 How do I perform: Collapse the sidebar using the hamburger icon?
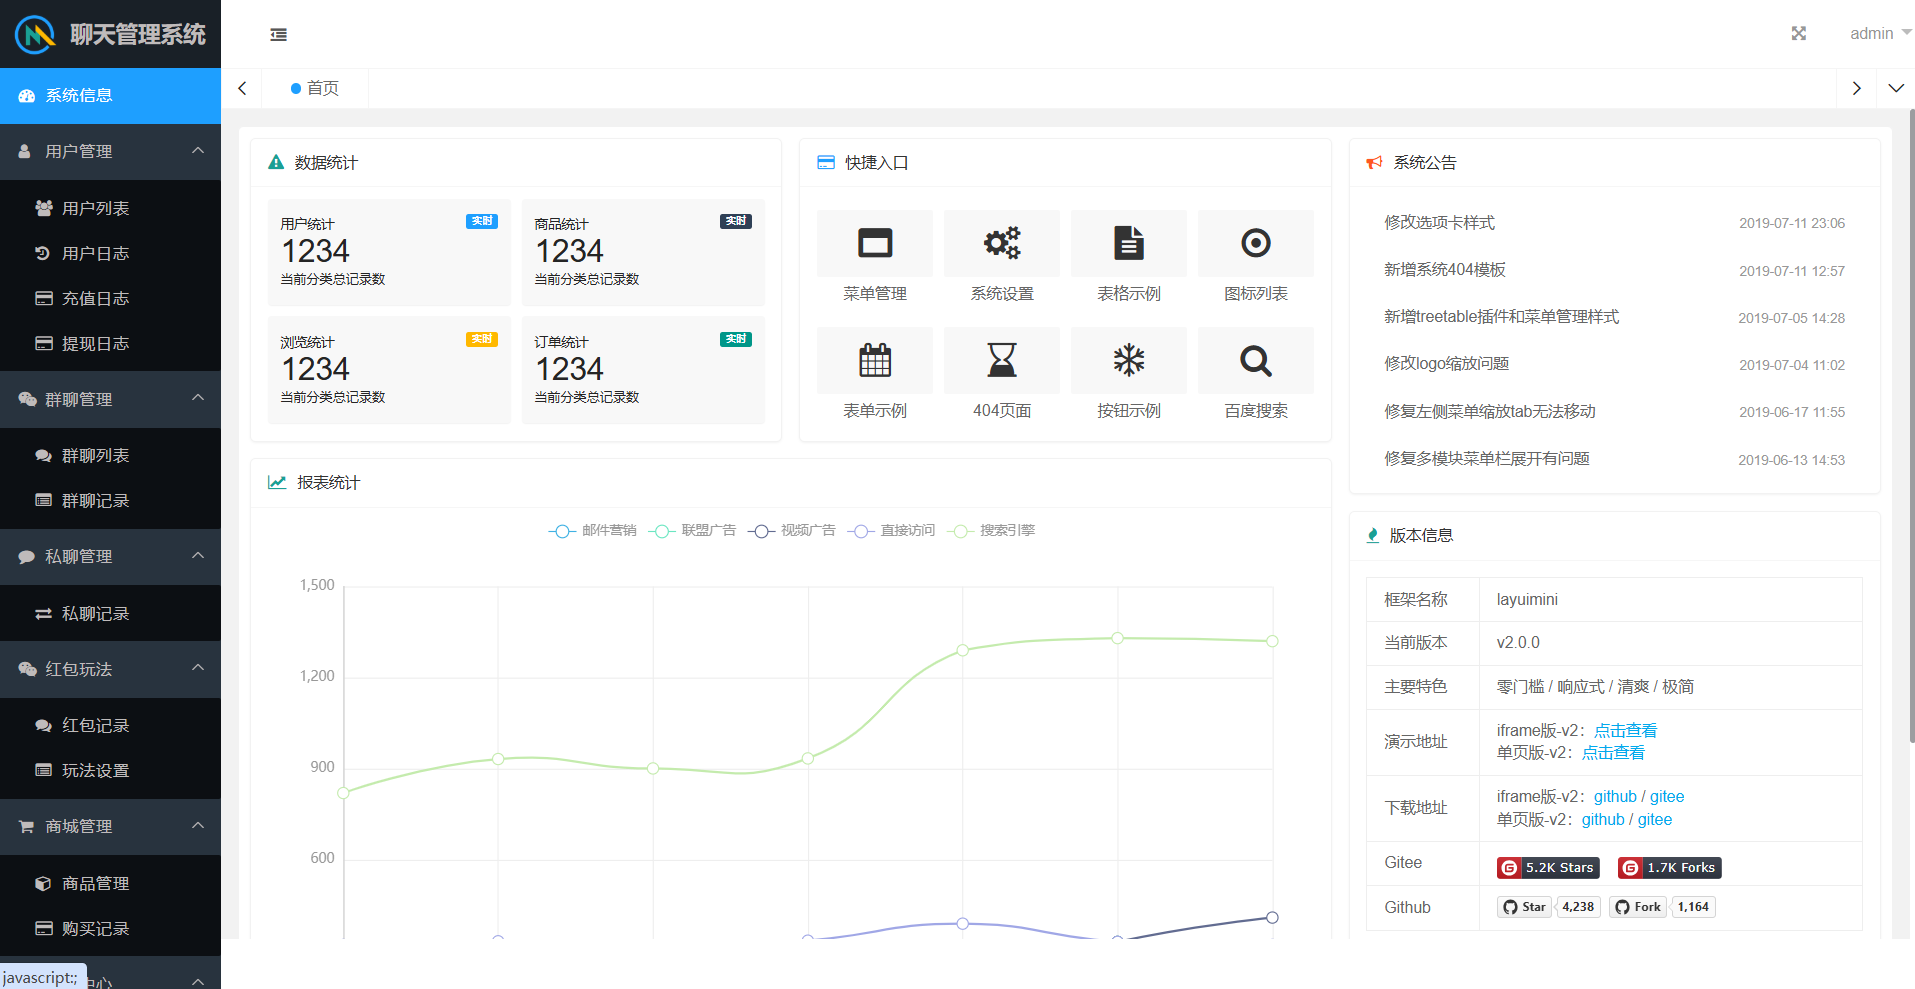(279, 35)
